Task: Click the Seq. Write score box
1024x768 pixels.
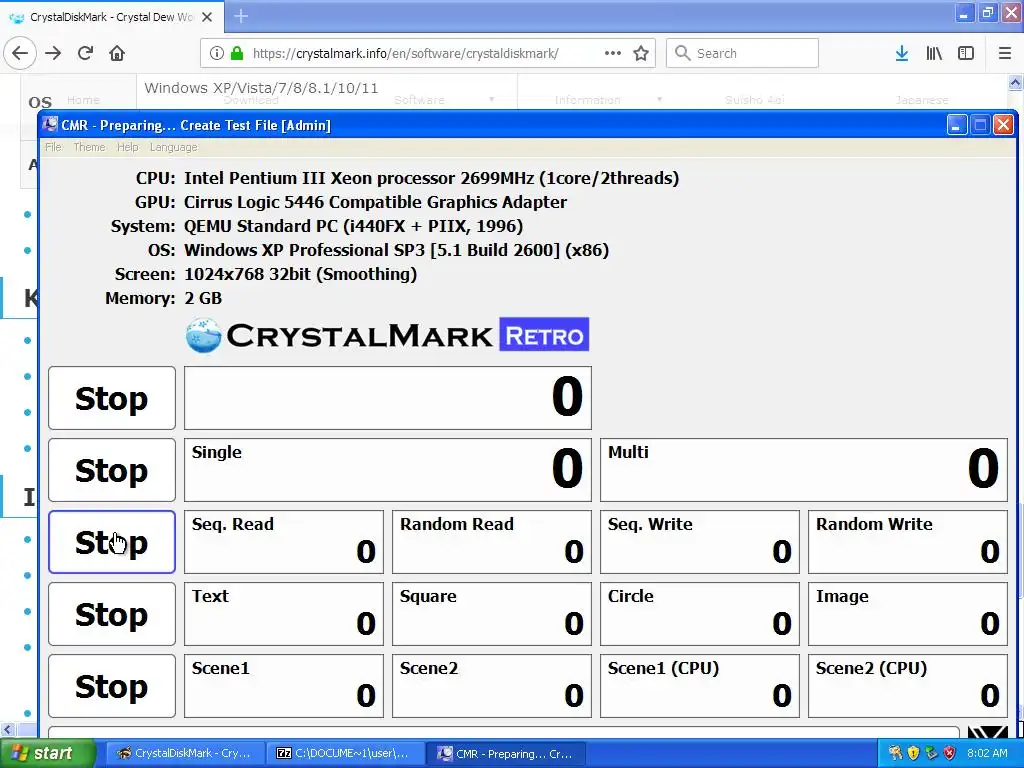Action: coord(699,542)
